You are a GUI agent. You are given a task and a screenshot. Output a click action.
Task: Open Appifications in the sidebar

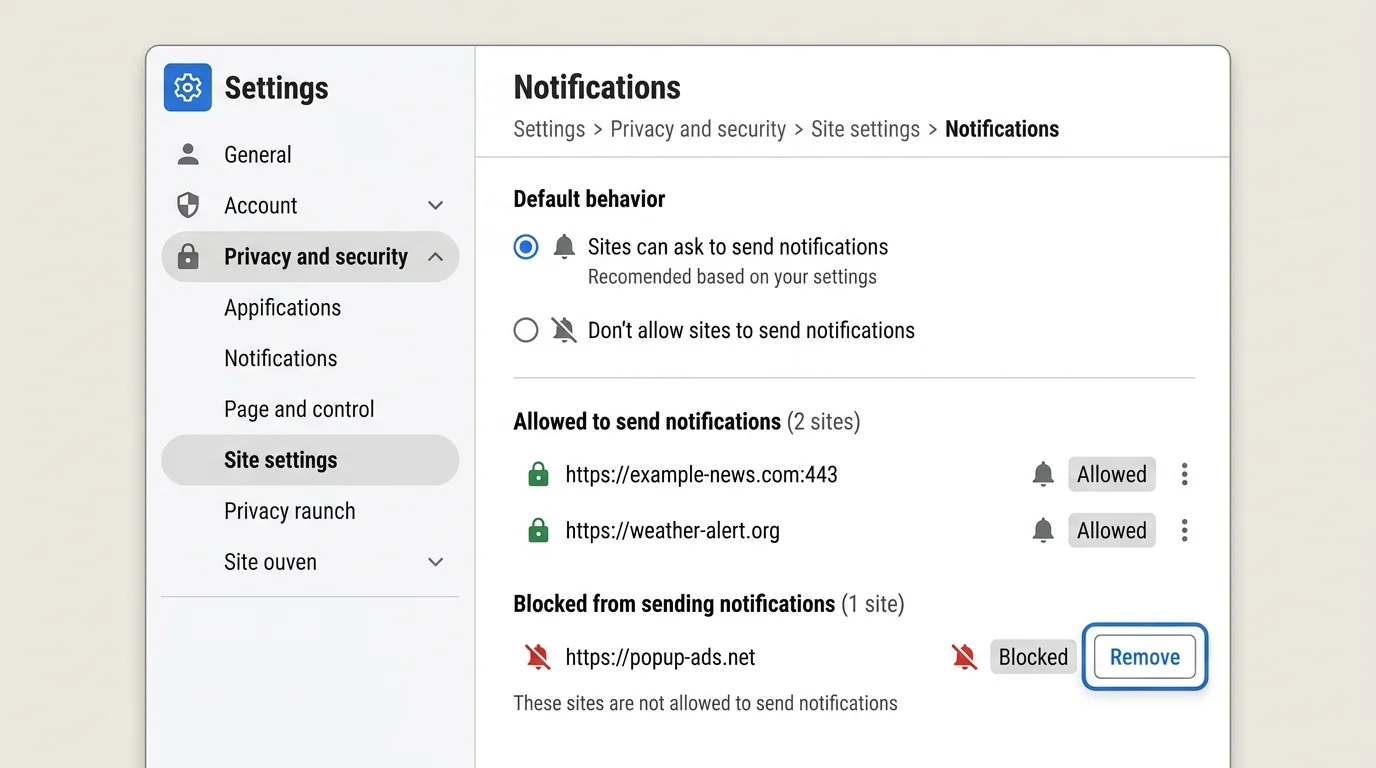point(282,307)
